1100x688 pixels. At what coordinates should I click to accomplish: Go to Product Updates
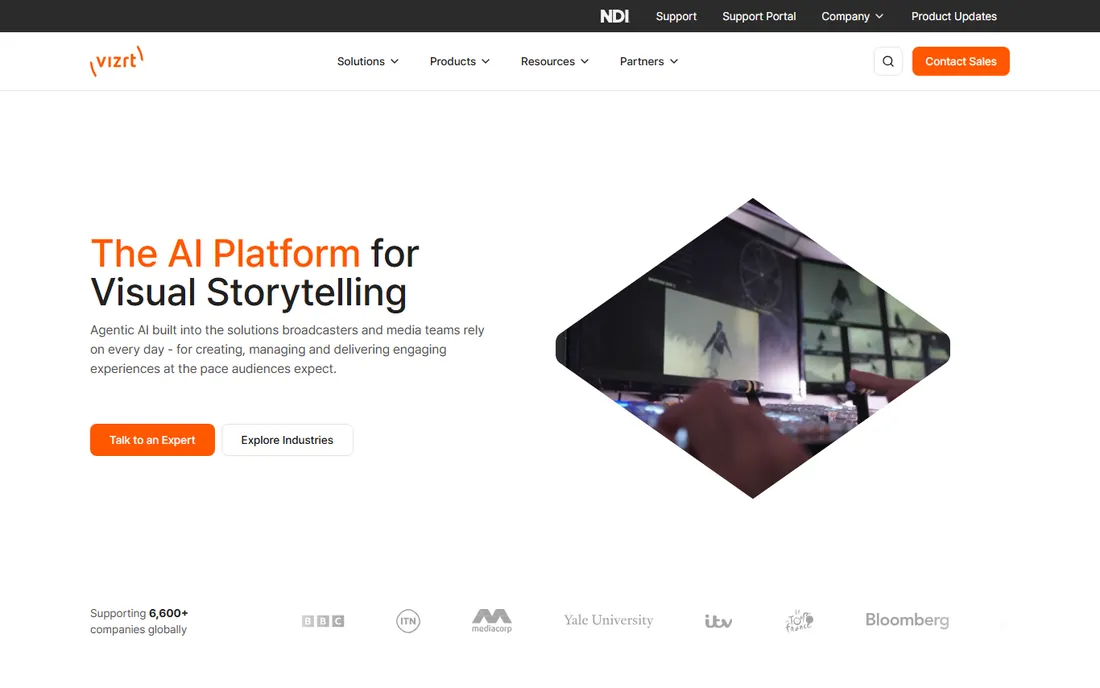point(953,16)
